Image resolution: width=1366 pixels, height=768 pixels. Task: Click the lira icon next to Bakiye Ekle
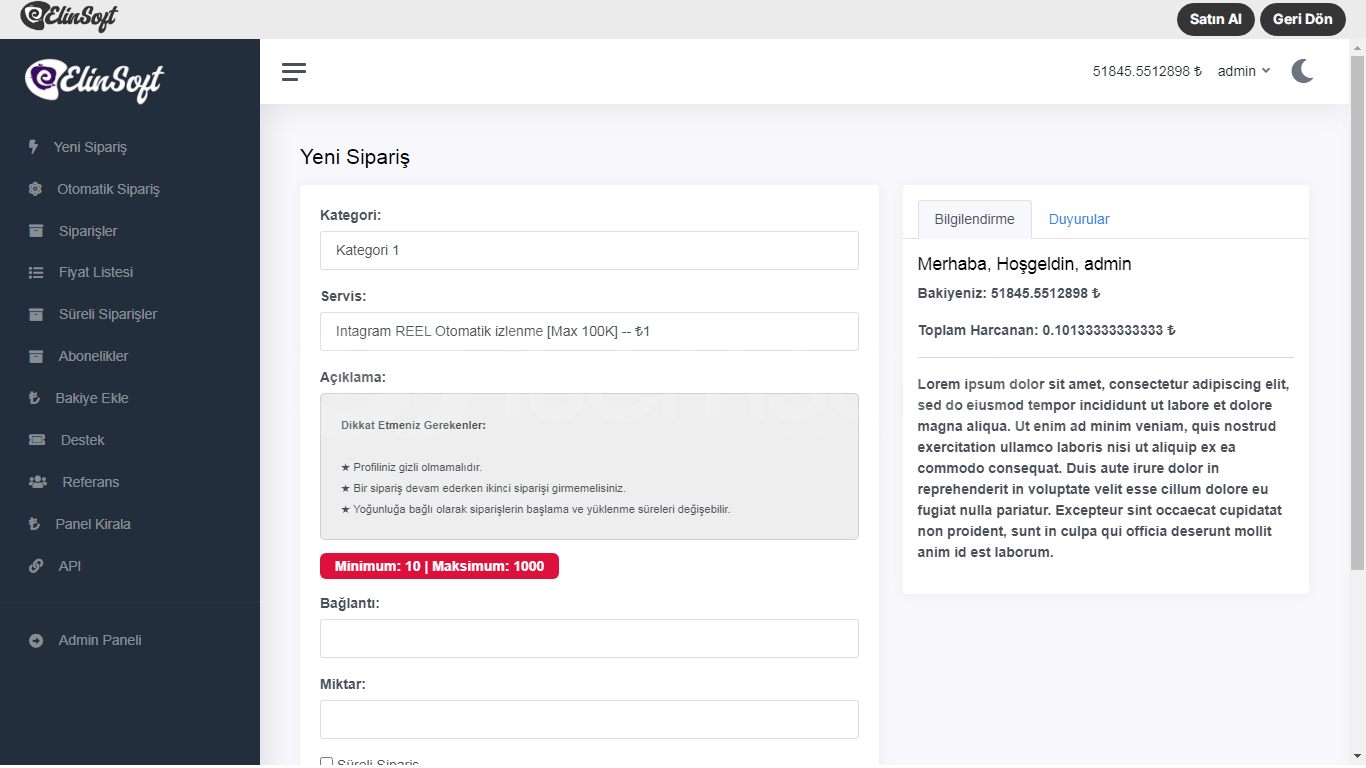click(34, 398)
